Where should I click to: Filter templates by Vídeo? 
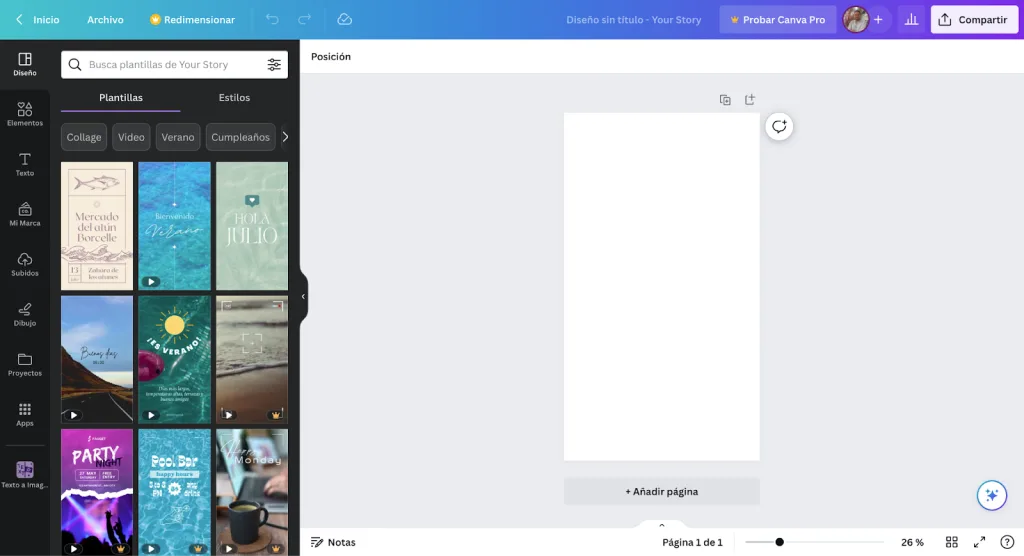[x=131, y=137]
